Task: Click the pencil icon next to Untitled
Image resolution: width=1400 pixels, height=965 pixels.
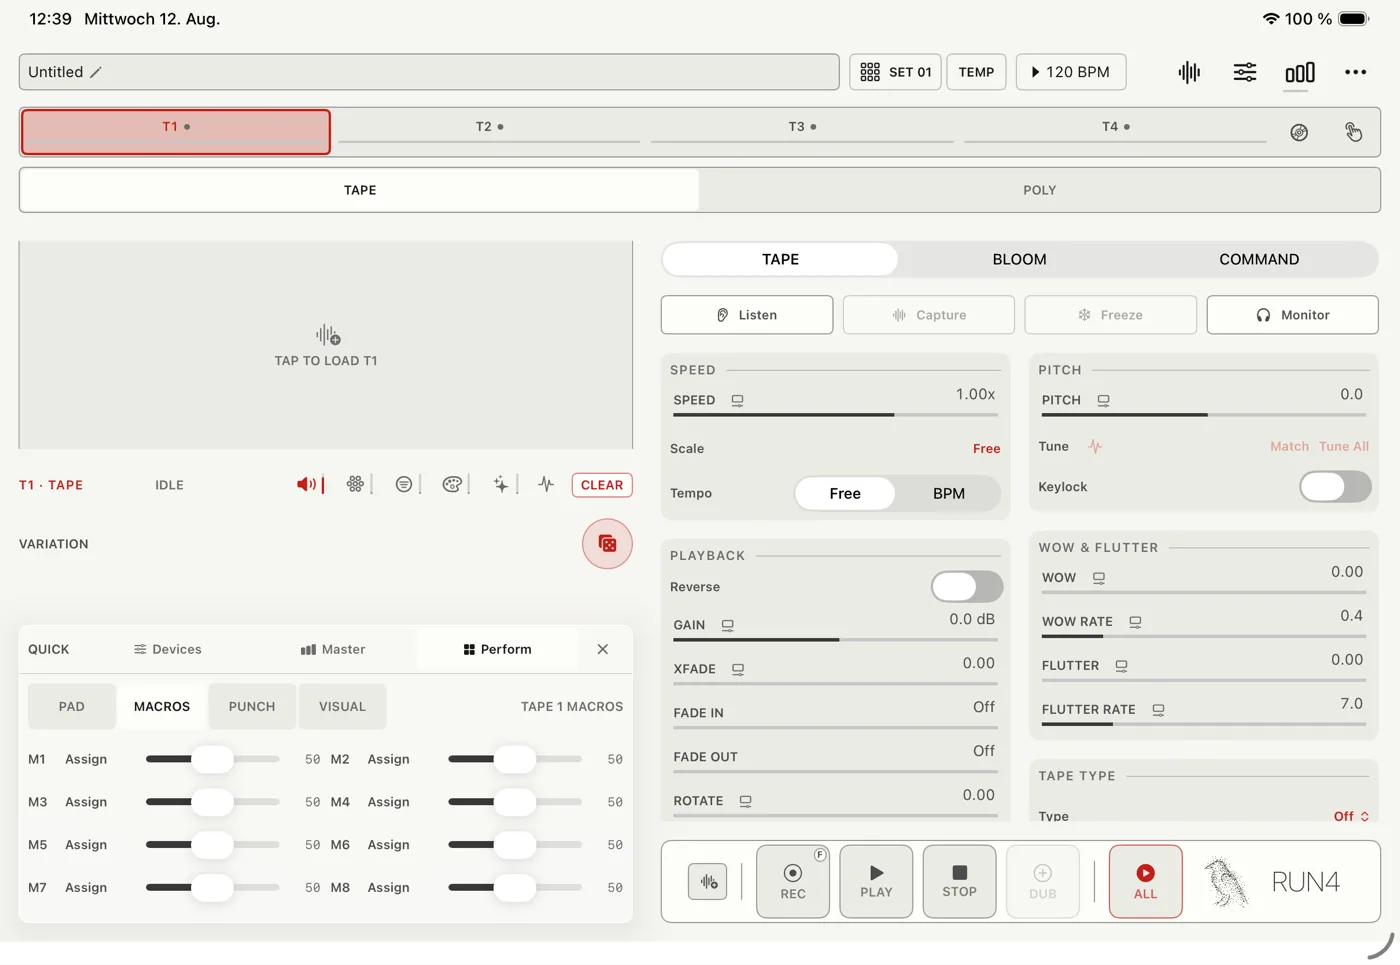Action: (96, 72)
